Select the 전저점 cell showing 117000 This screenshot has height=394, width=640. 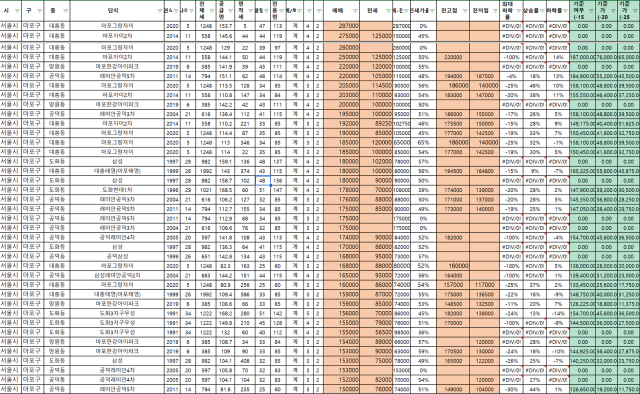484,285
